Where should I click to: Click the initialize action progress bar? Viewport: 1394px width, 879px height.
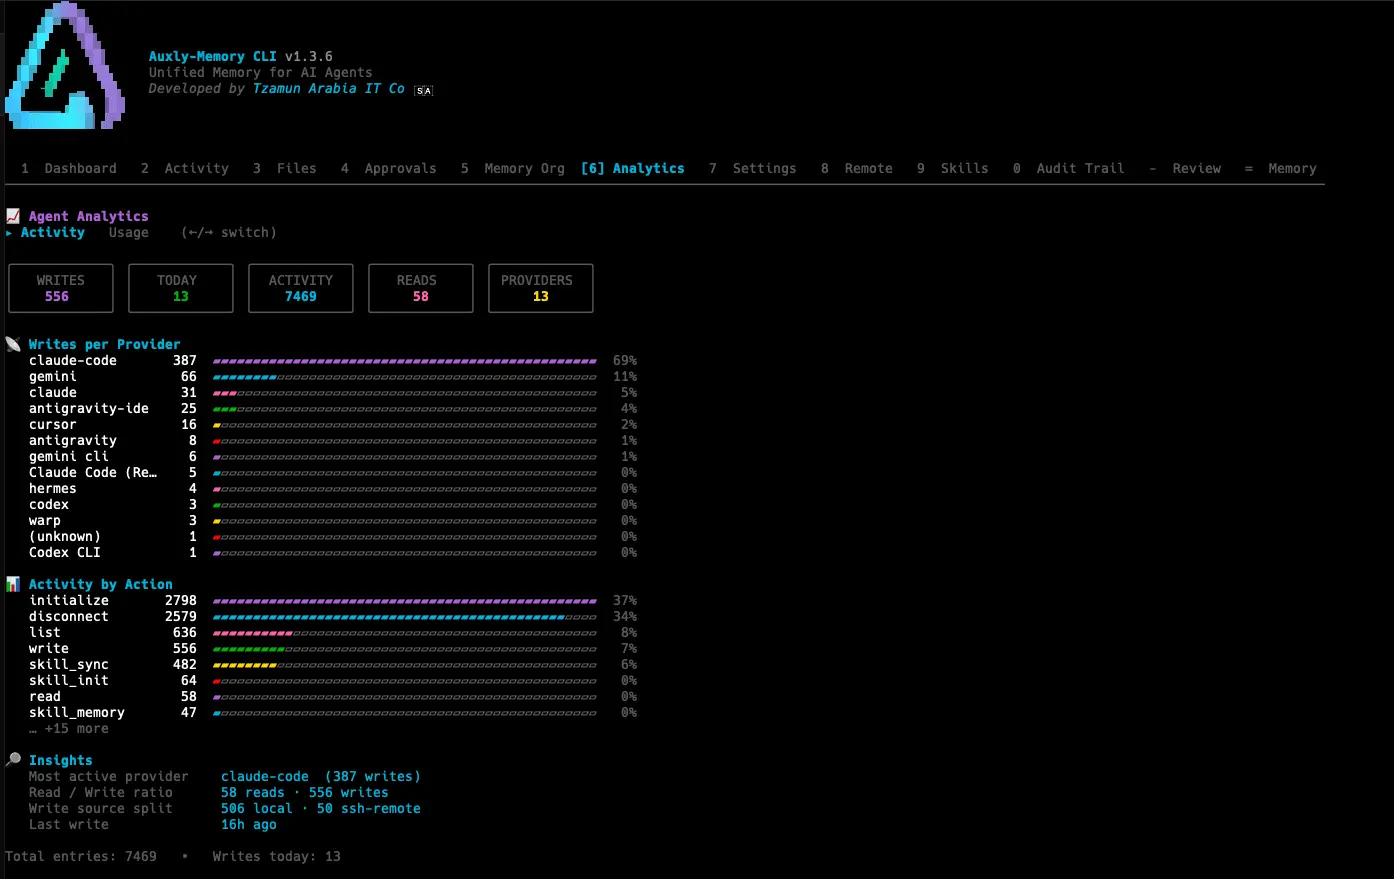405,601
